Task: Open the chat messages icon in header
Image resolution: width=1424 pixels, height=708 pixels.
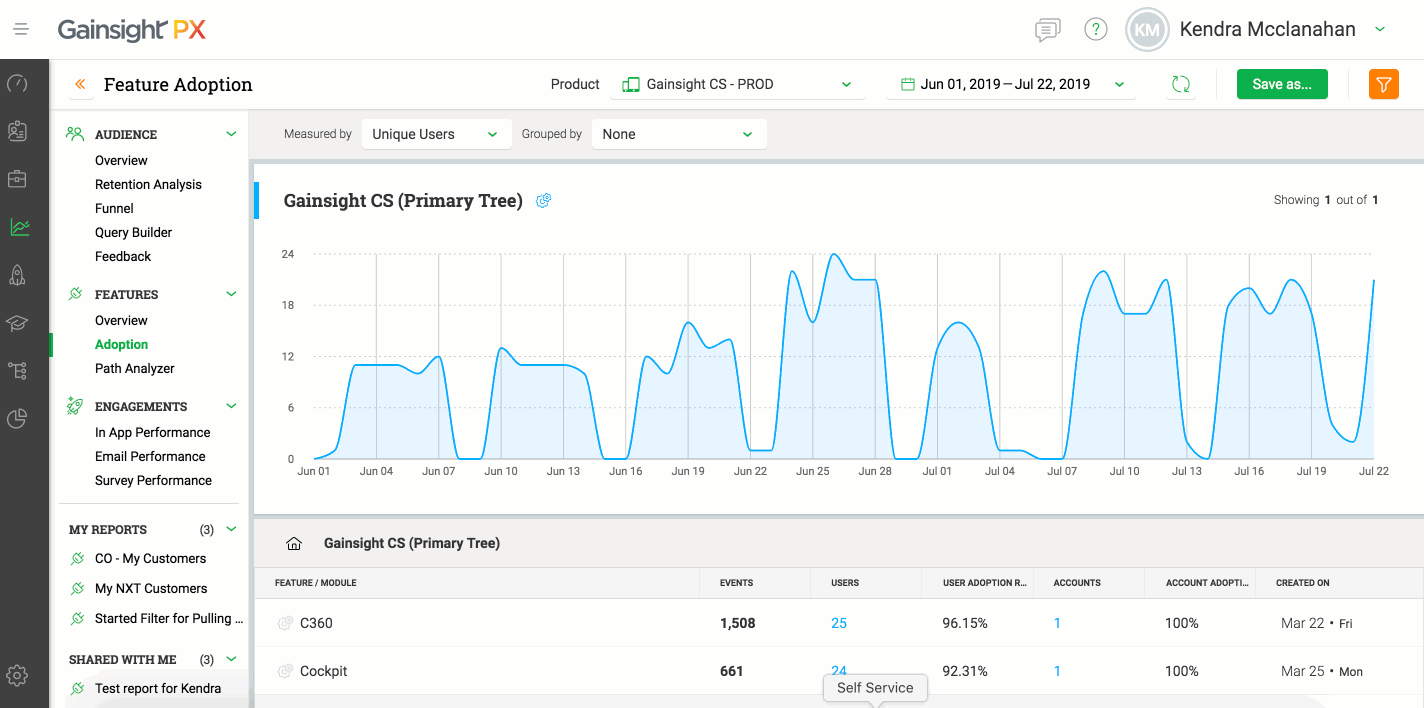Action: pyautogui.click(x=1047, y=30)
